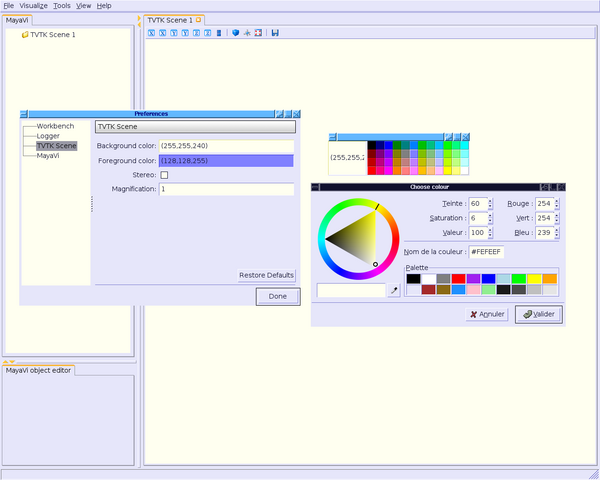Open the Tools menu
600x480 pixels.
[x=62, y=6]
